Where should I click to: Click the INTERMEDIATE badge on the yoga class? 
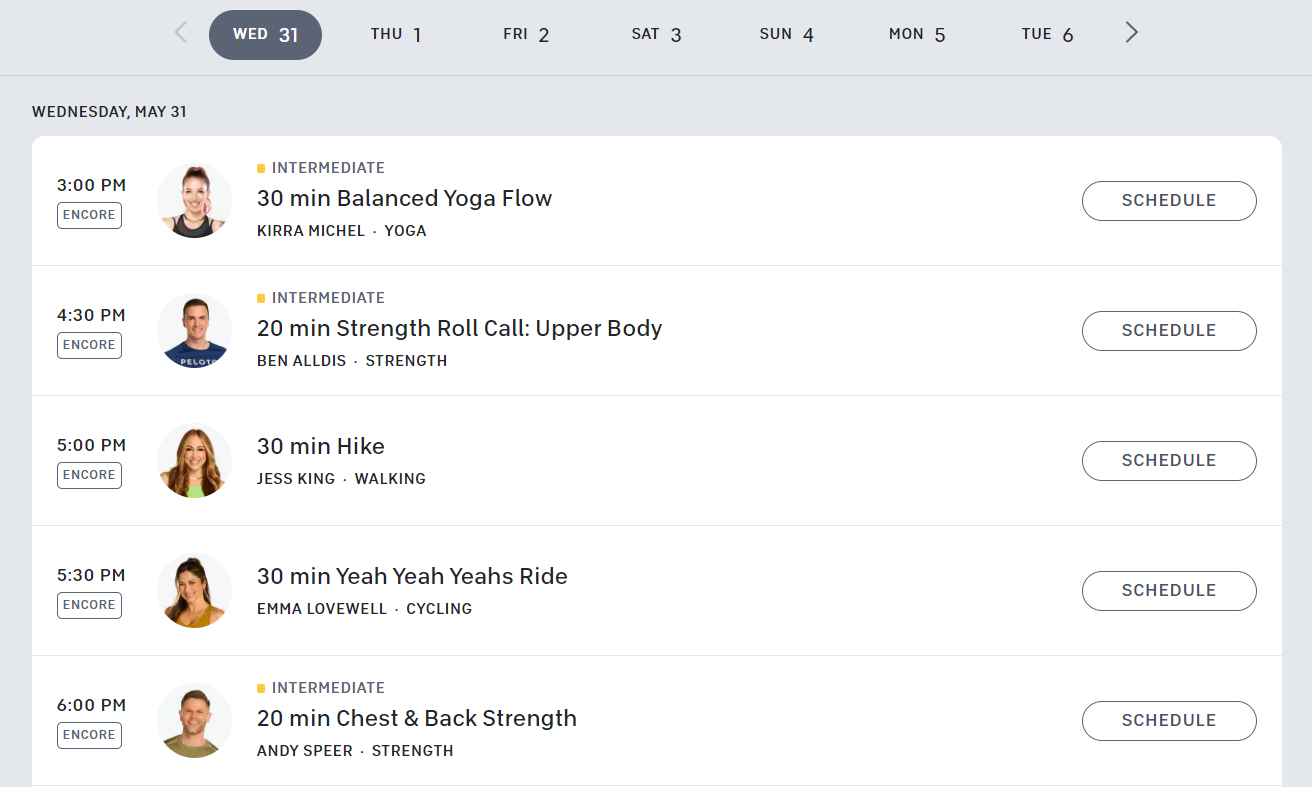click(322, 167)
